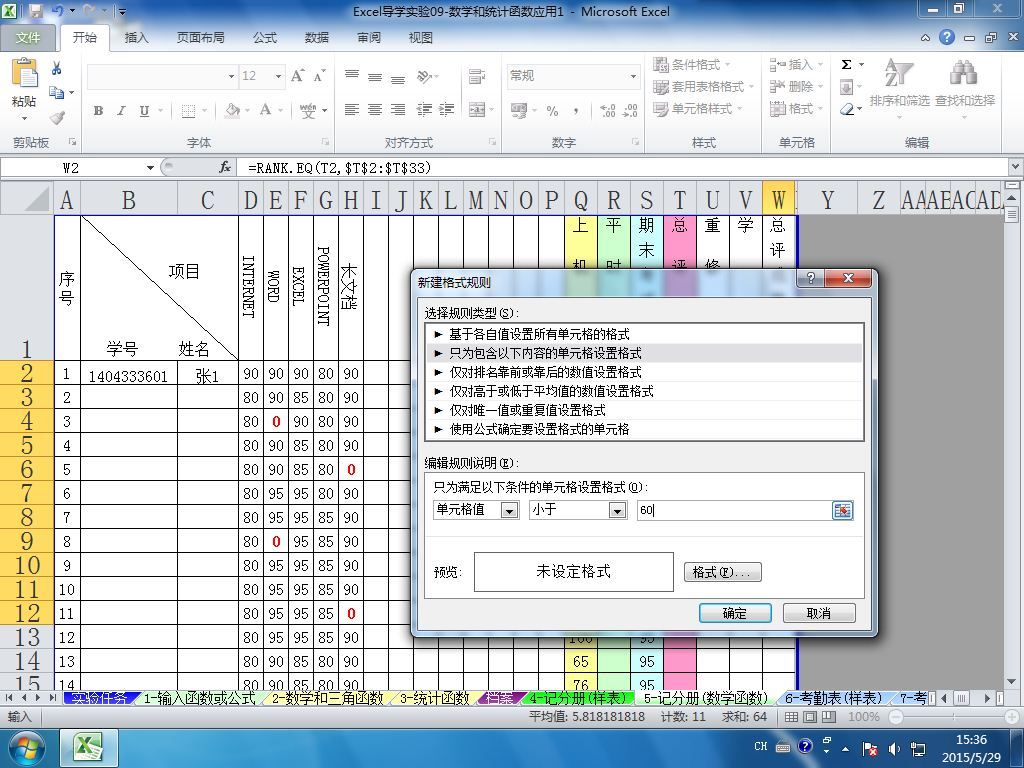Click 取消 to cancel the dialog
This screenshot has width=1024, height=768.
[x=819, y=613]
